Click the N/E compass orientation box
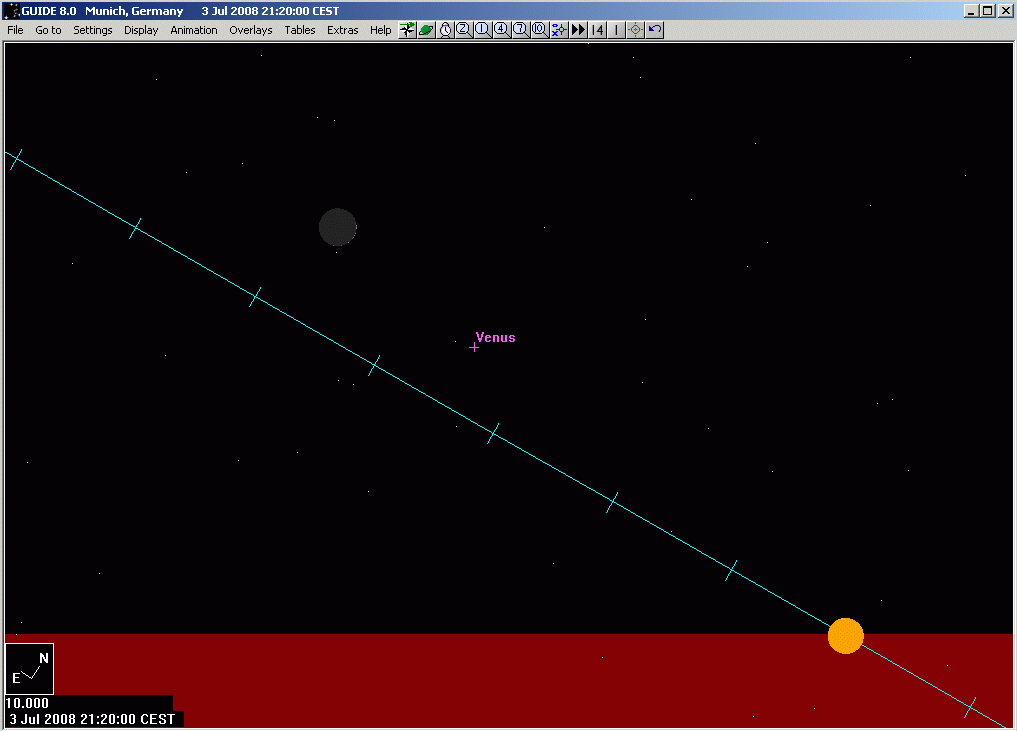Image resolution: width=1017 pixels, height=731 pixels. [x=29, y=669]
